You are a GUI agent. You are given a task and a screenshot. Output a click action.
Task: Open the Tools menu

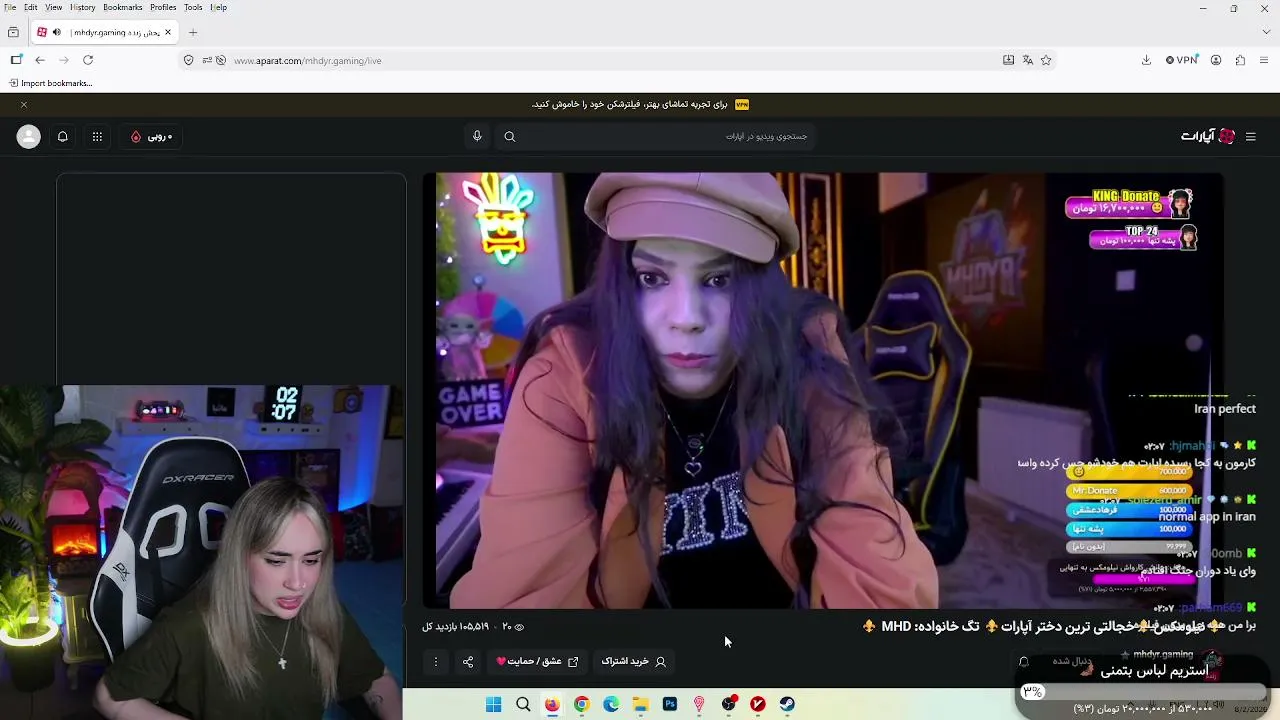pos(193,7)
